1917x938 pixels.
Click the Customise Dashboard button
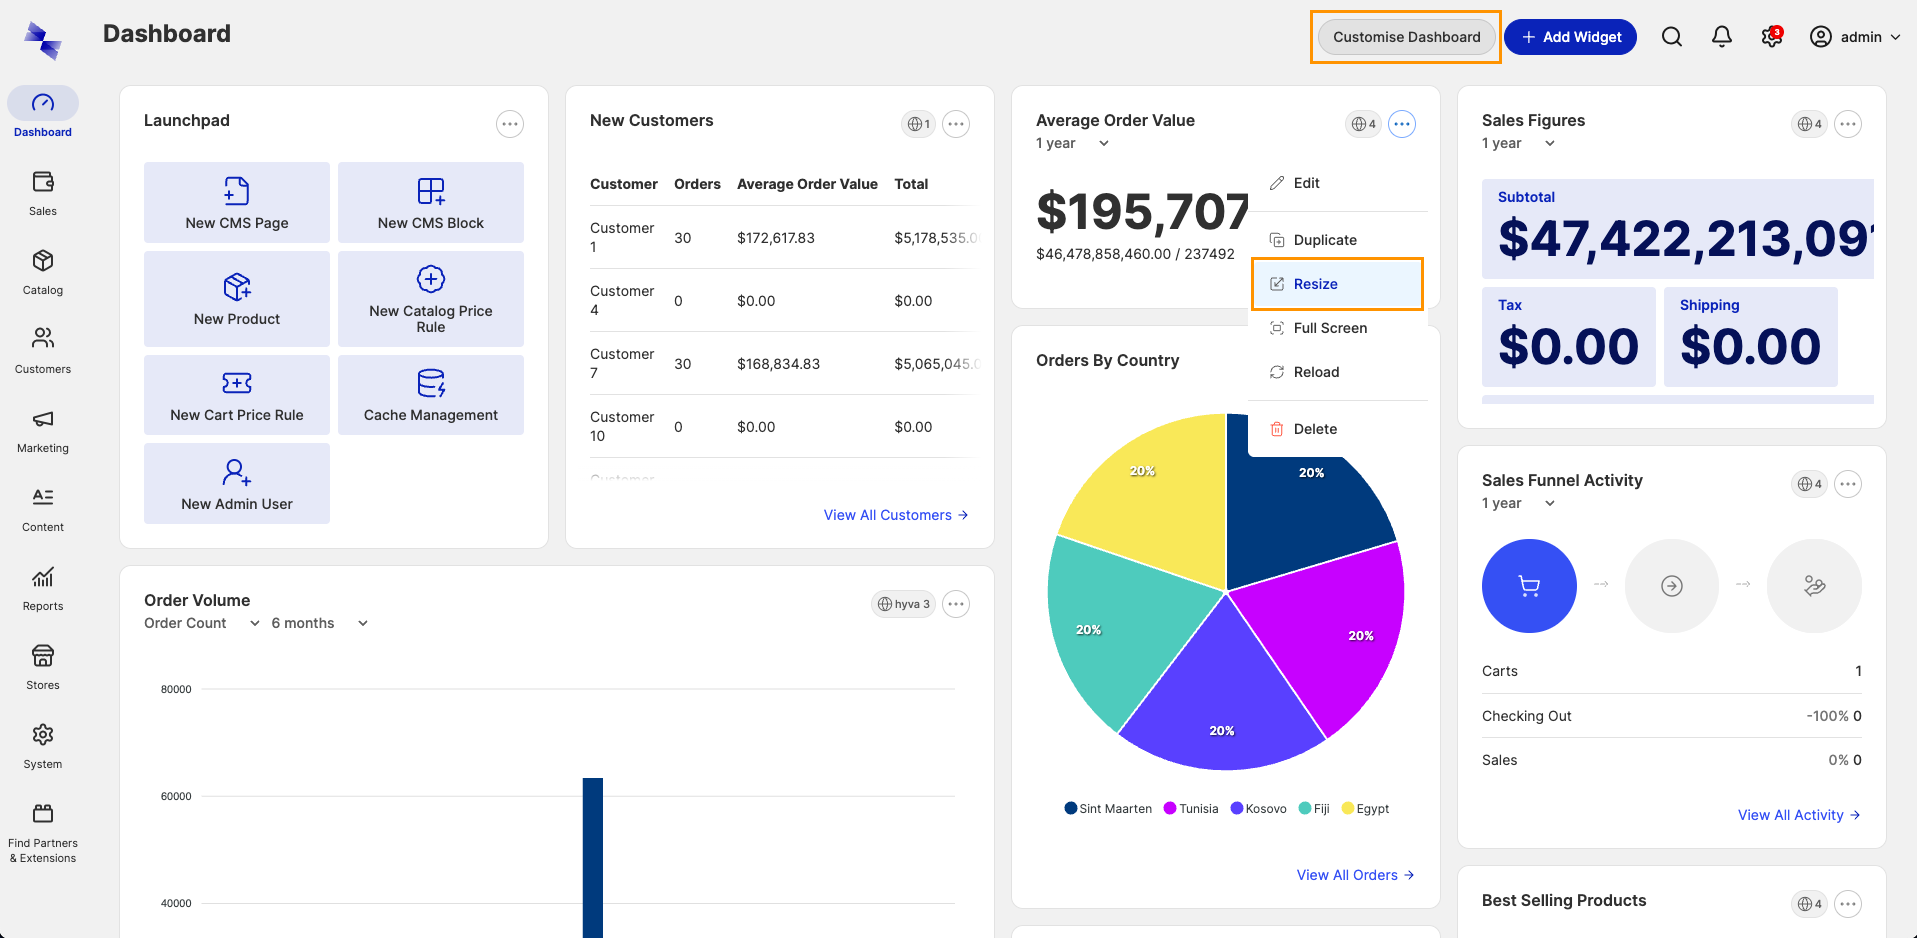[x=1406, y=37]
